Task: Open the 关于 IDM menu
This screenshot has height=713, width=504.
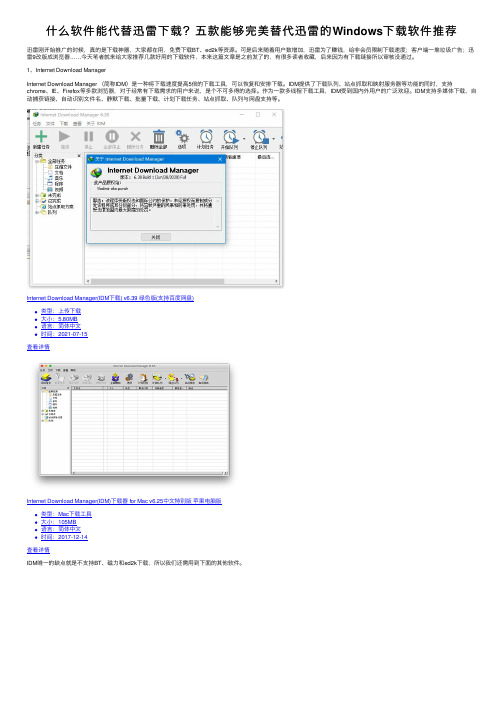Action: click(x=96, y=124)
